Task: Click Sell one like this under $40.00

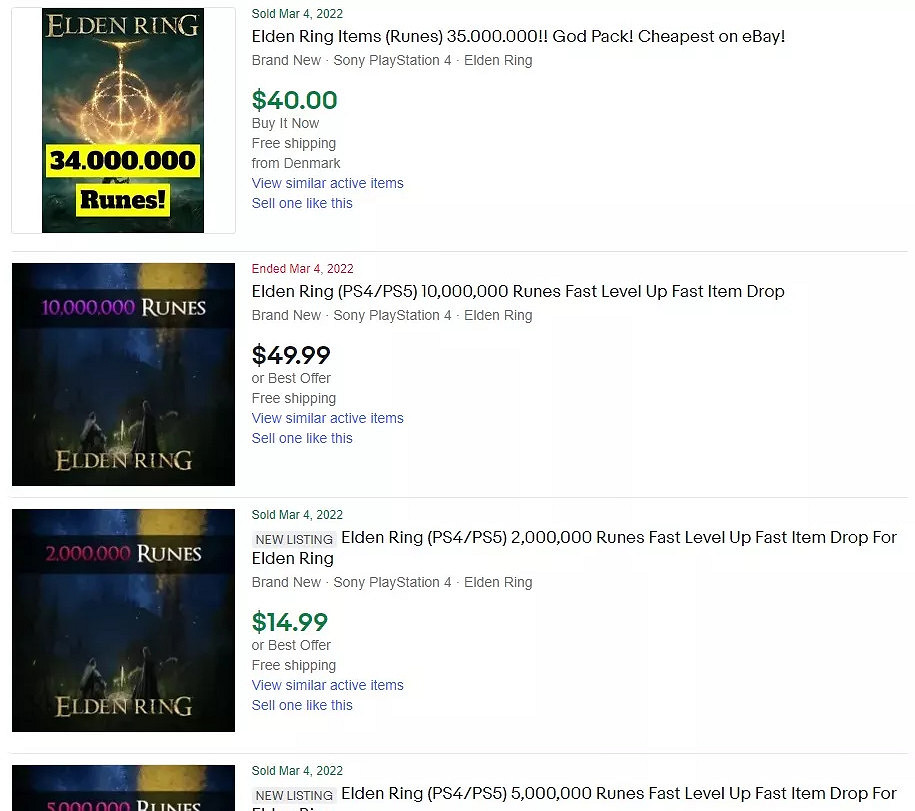Action: tap(302, 203)
